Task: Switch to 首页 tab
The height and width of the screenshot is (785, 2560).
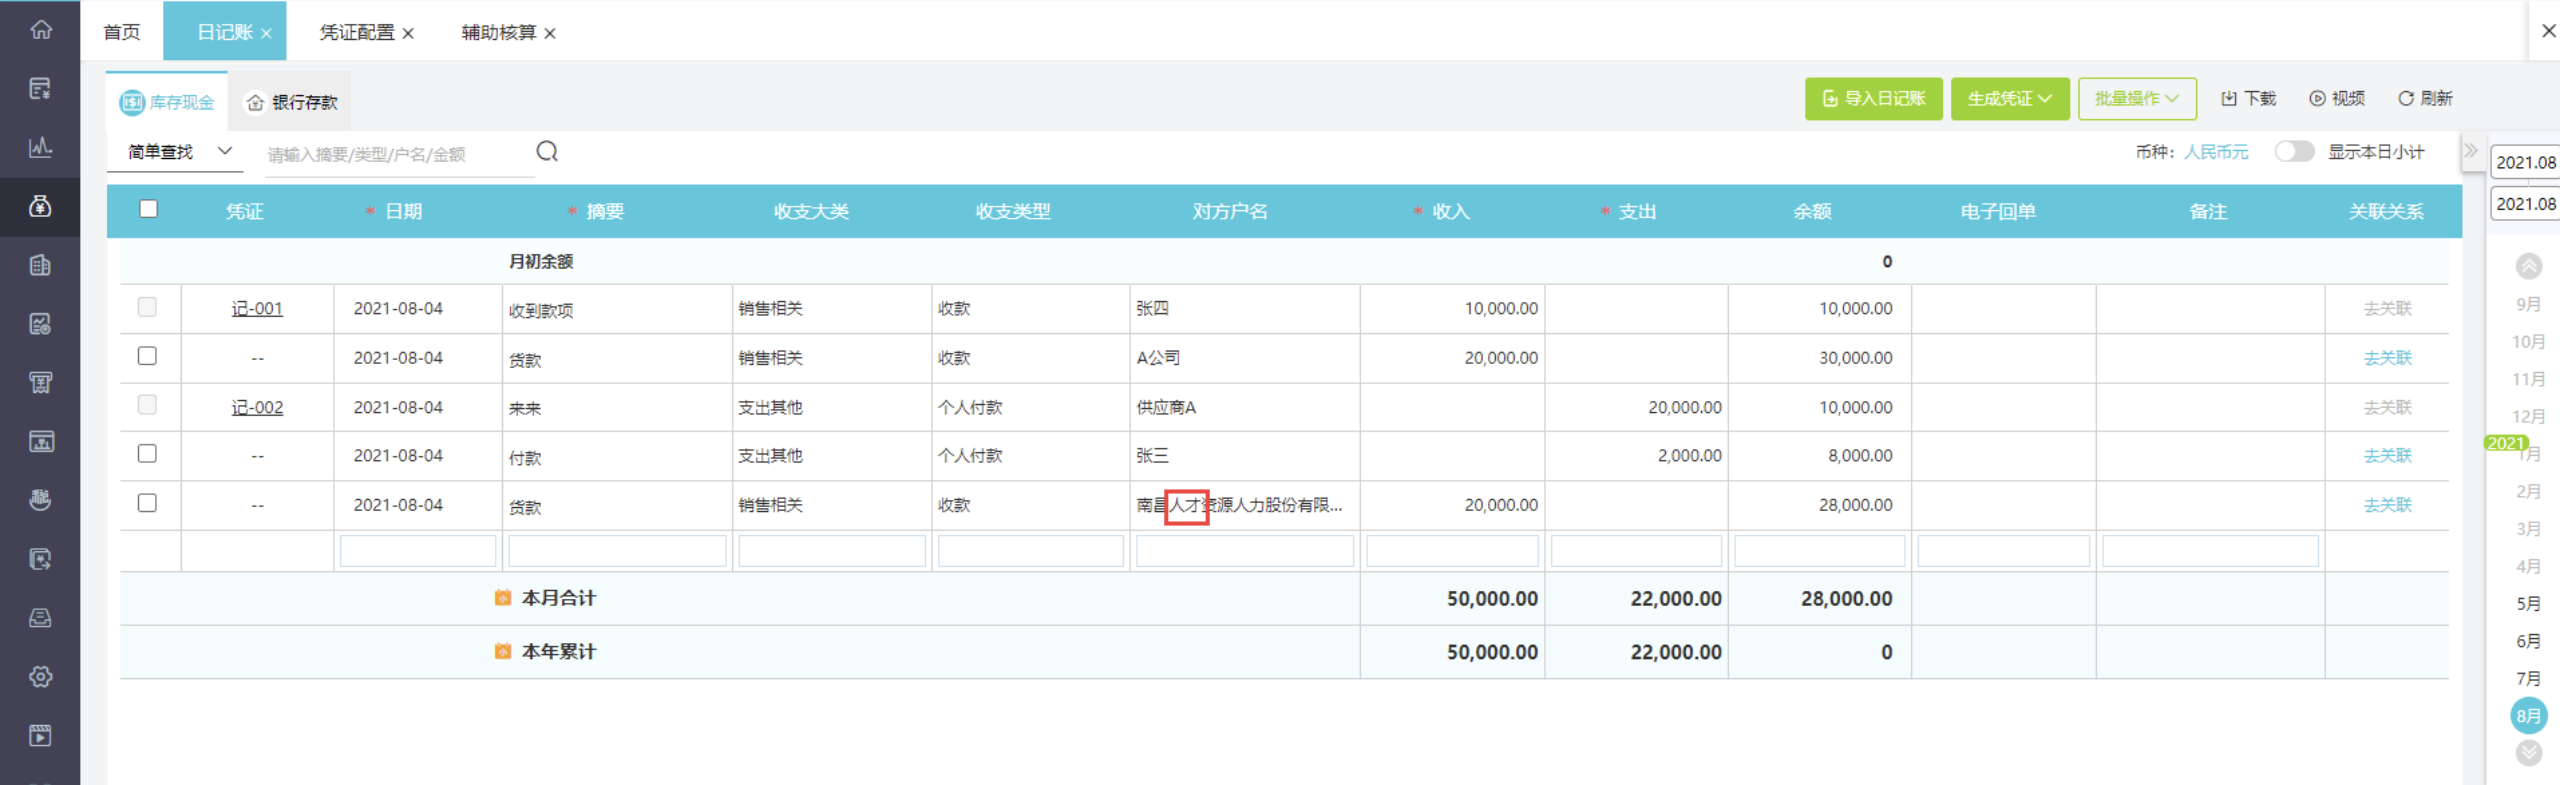Action: pyautogui.click(x=122, y=32)
